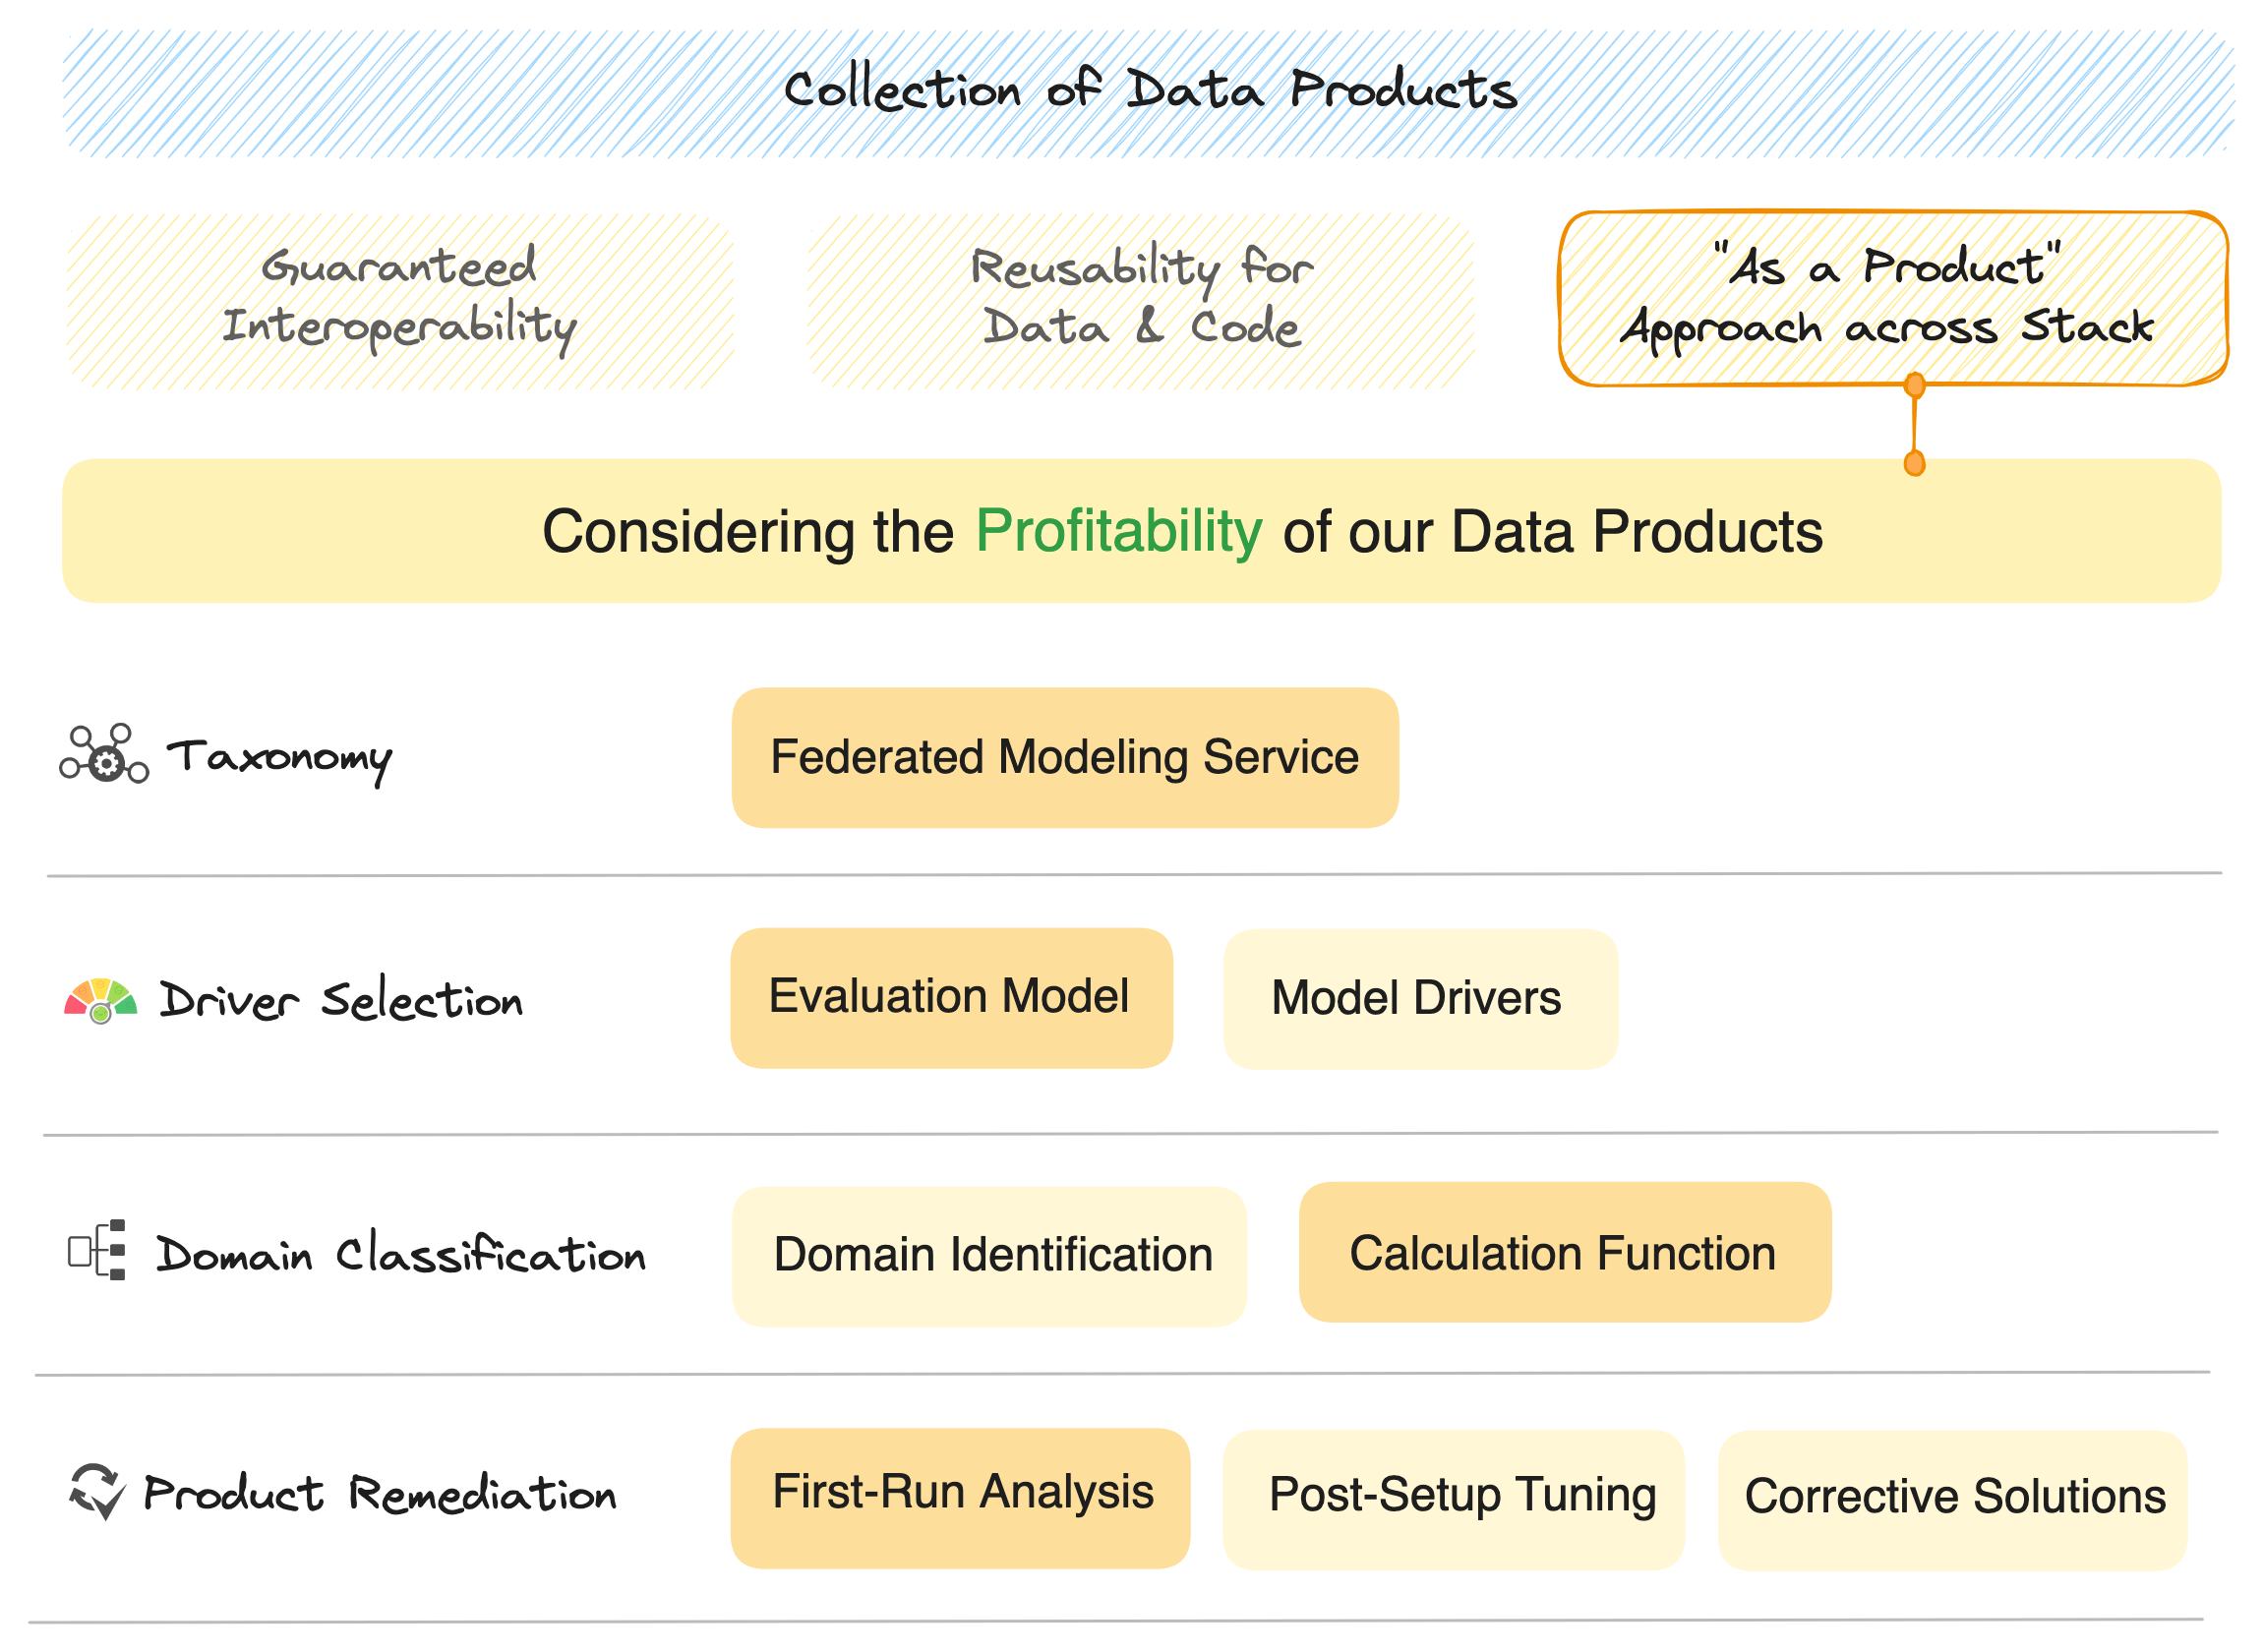2263x1652 pixels.
Task: Click the lower orange connector dot
Action: [1915, 464]
